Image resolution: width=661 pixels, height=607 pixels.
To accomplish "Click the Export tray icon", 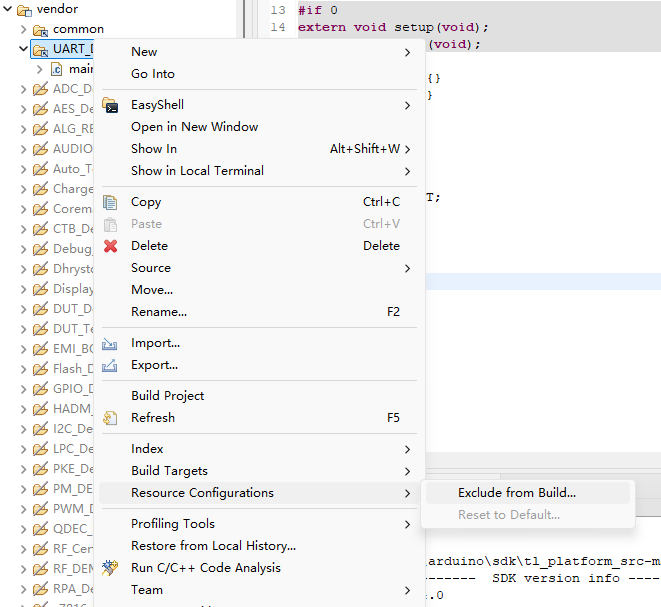I will tap(110, 365).
